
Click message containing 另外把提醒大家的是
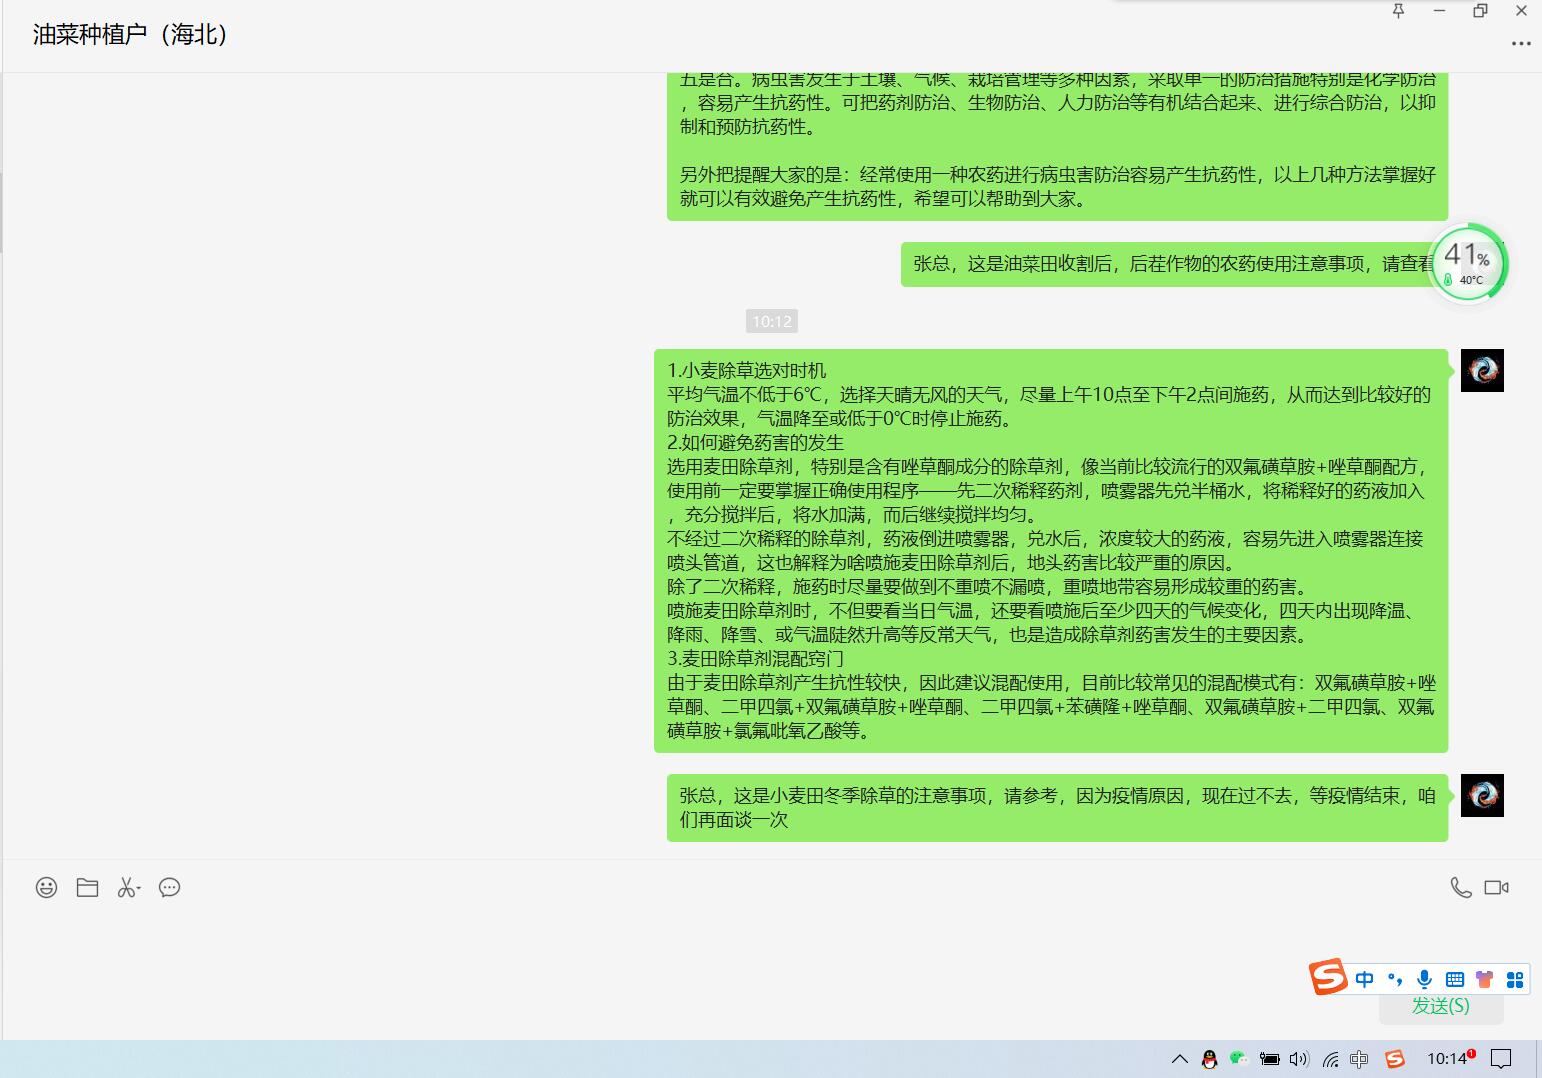[1057, 147]
